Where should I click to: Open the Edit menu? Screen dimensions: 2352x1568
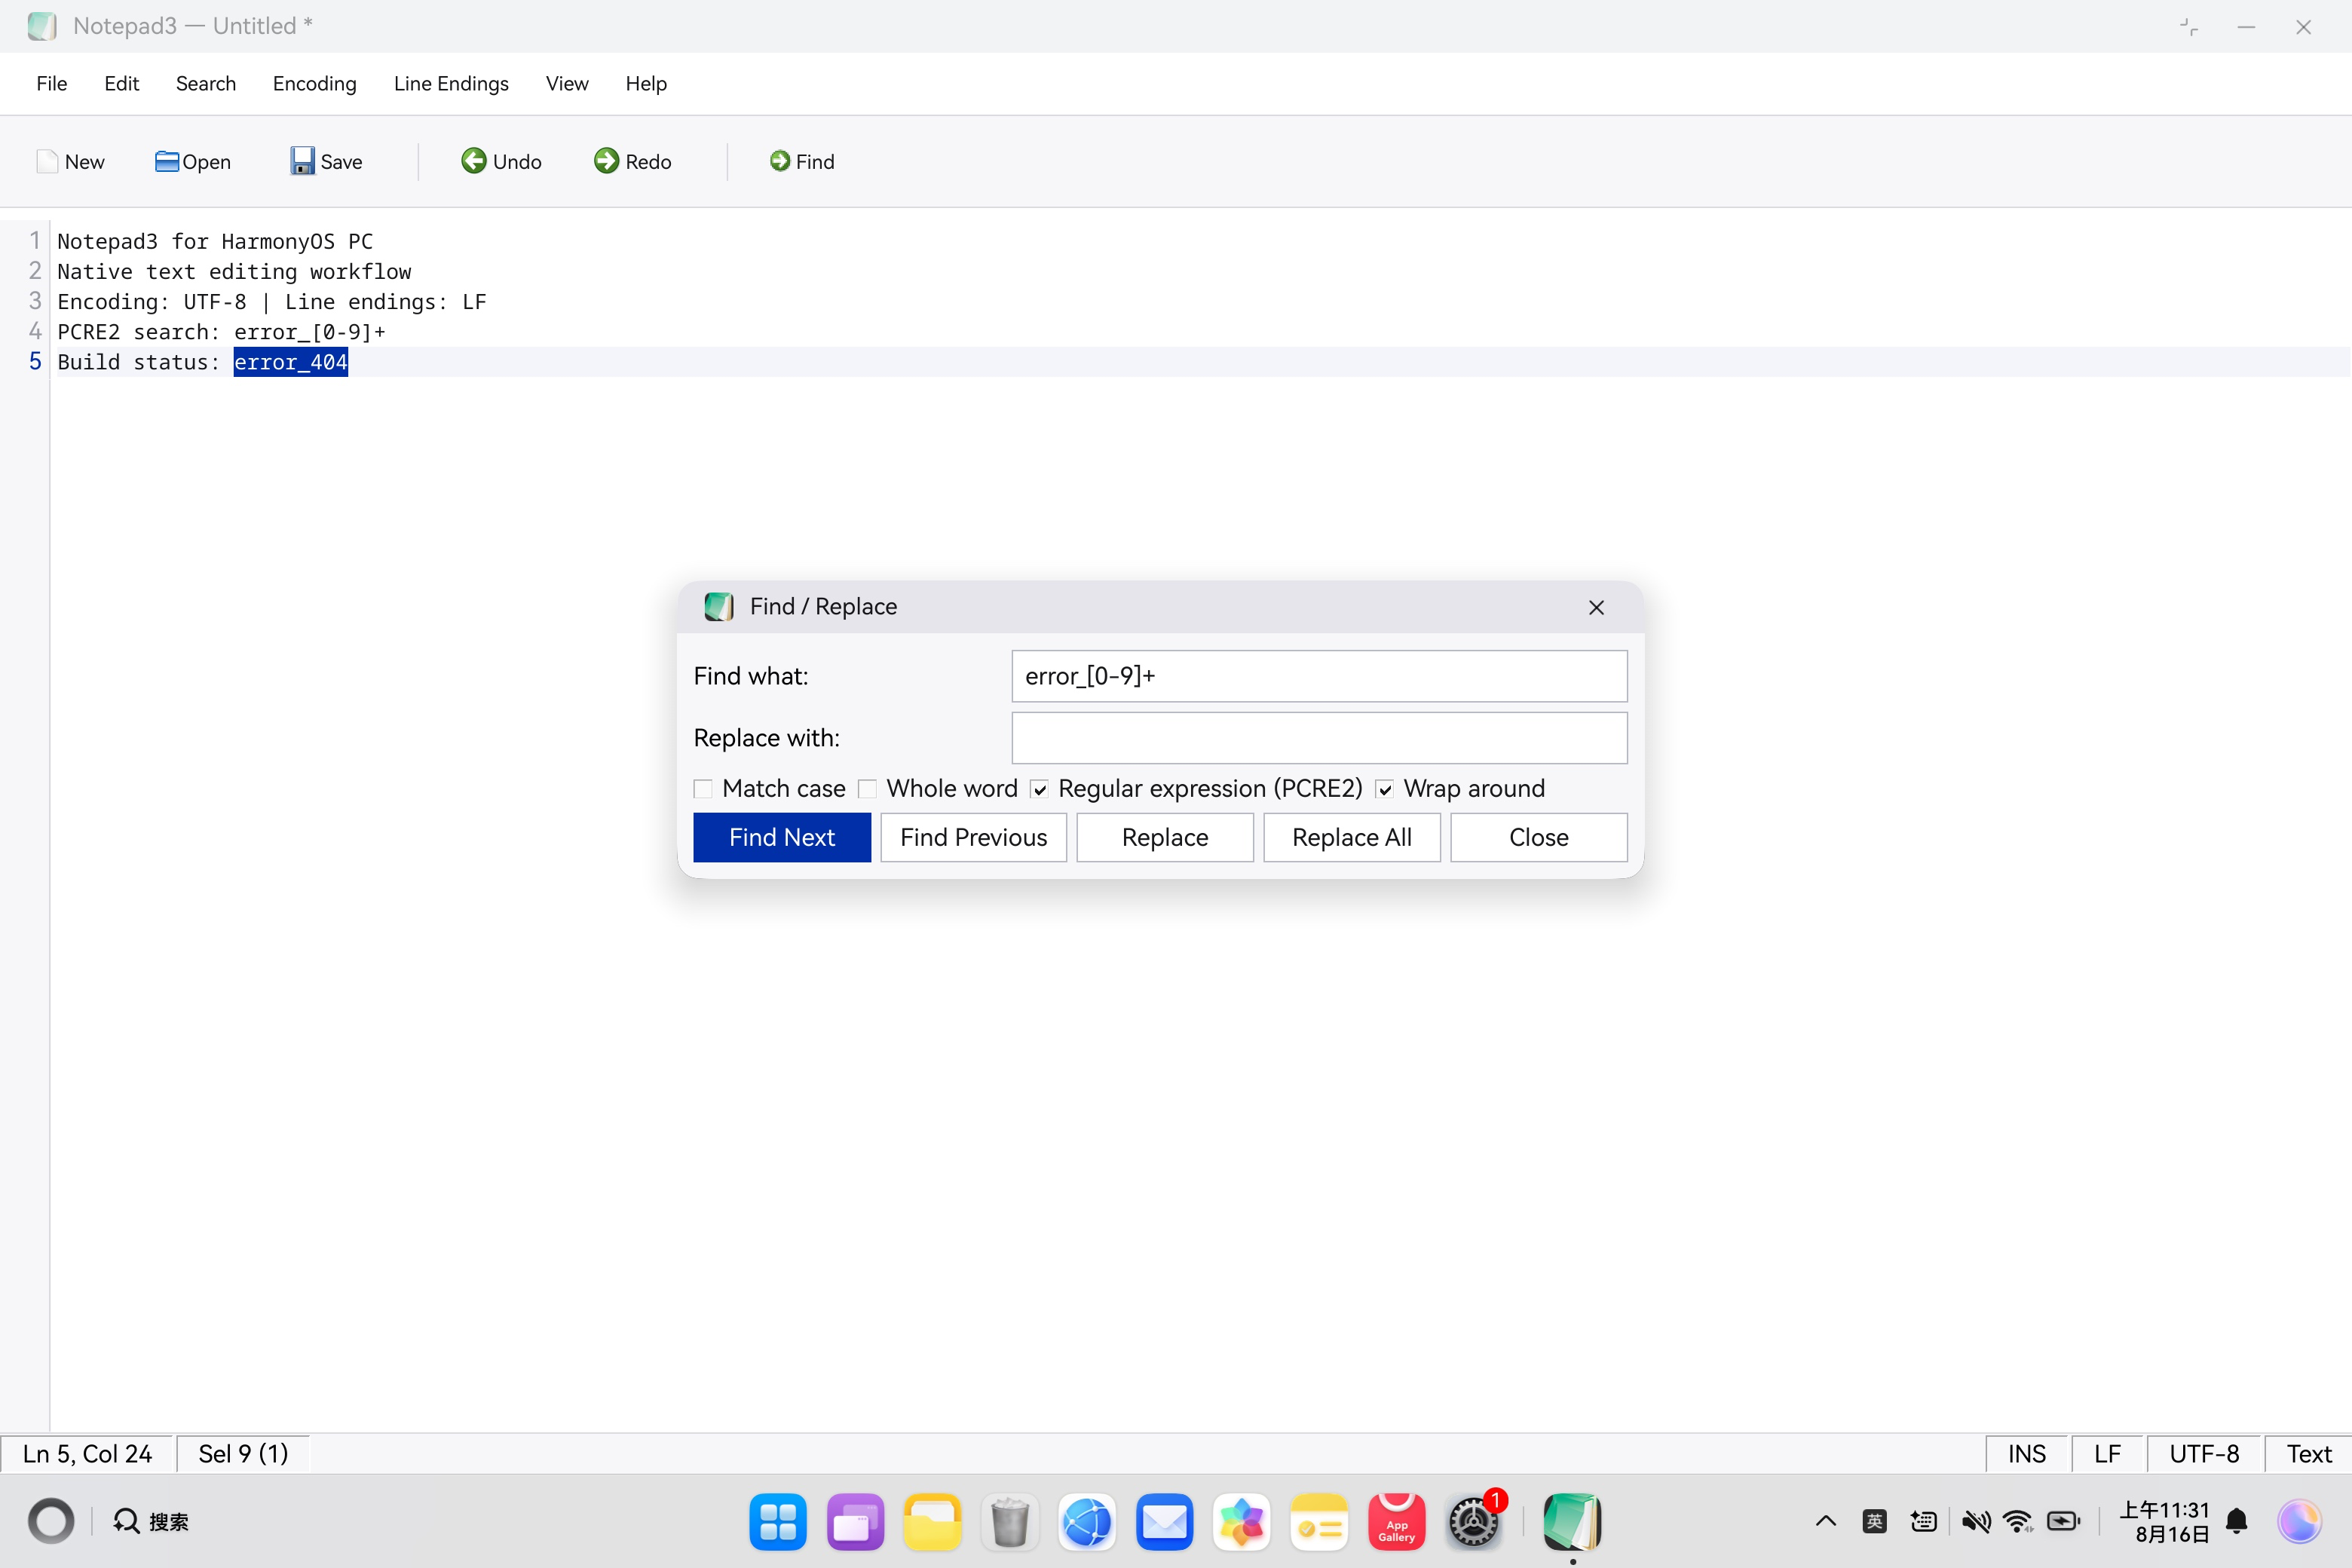[121, 83]
